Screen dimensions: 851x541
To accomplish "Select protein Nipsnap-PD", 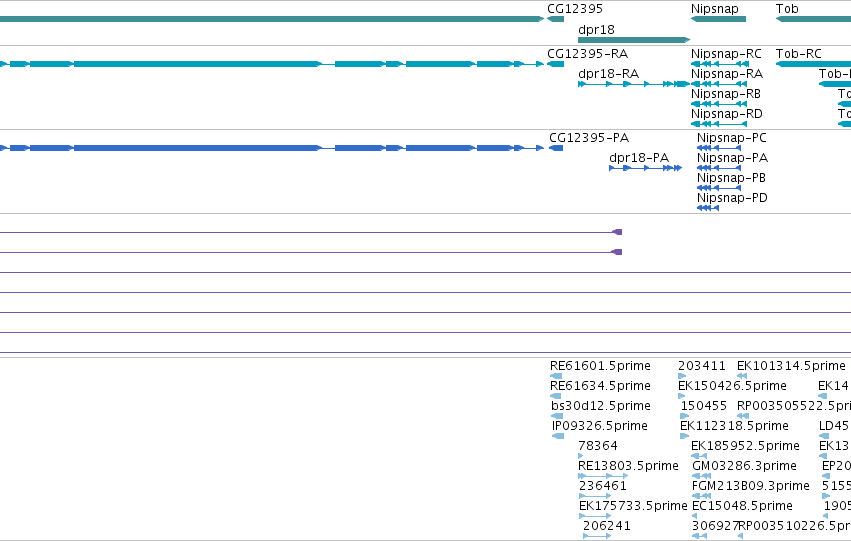I will pos(732,198).
